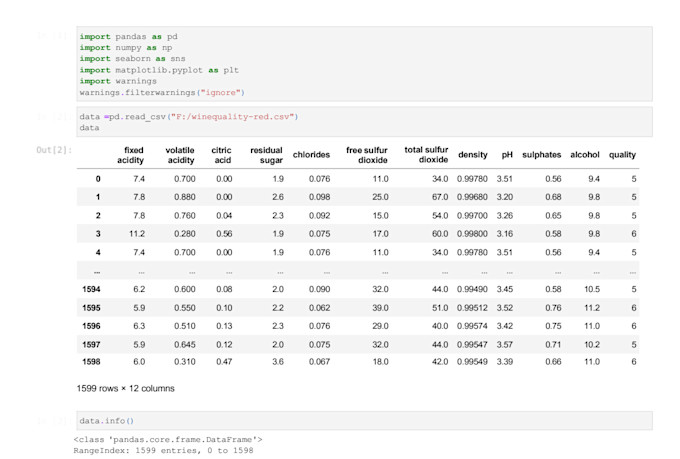Click the import statements code cell
680x459 pixels.
pos(364,64)
